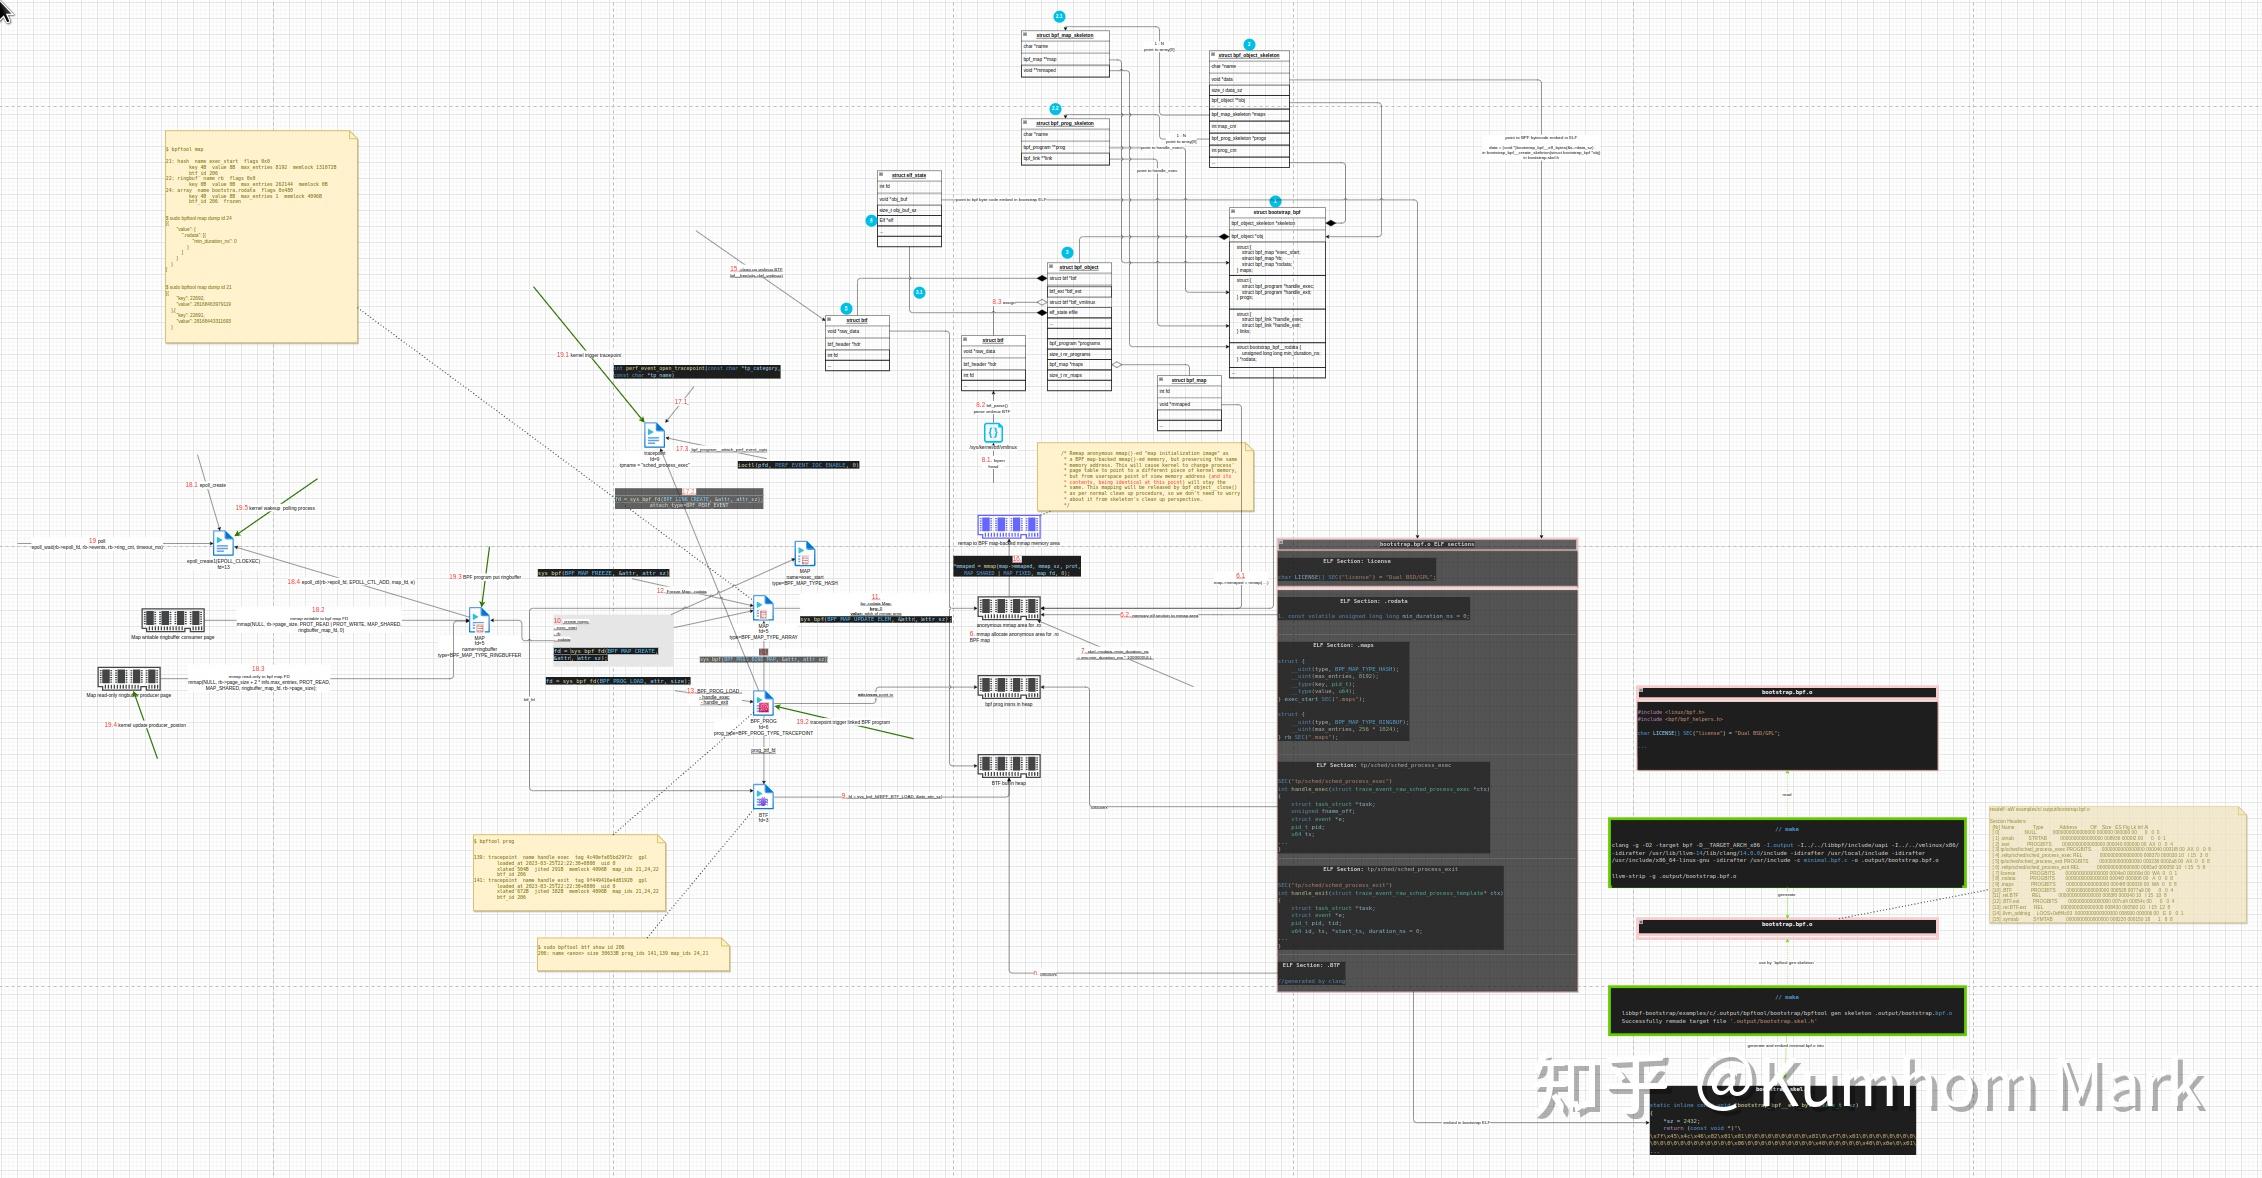Click the exec_start BPF_MAP_TYPE_HASH MAP icon
This screenshot has width=2262, height=1178.
[x=805, y=554]
